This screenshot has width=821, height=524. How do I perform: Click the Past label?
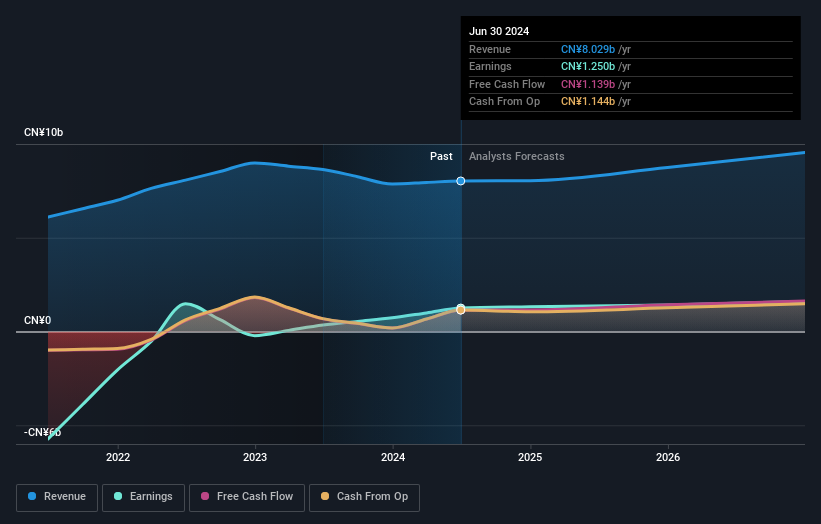(441, 156)
